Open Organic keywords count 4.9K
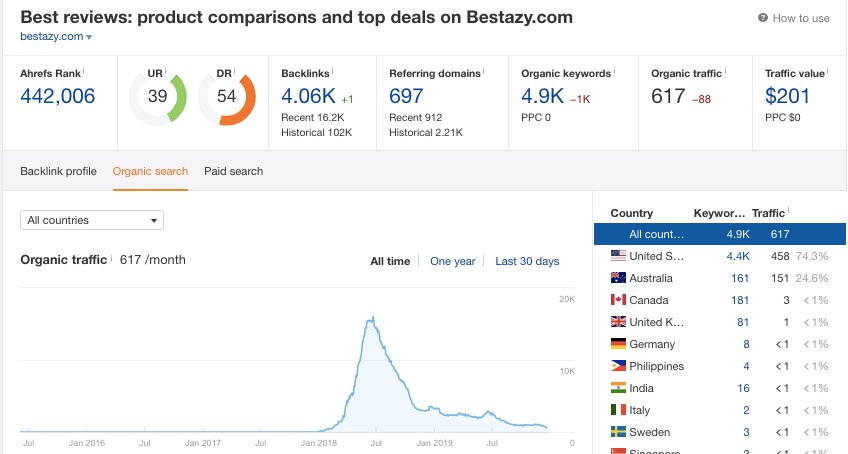848x454 pixels. 542,96
